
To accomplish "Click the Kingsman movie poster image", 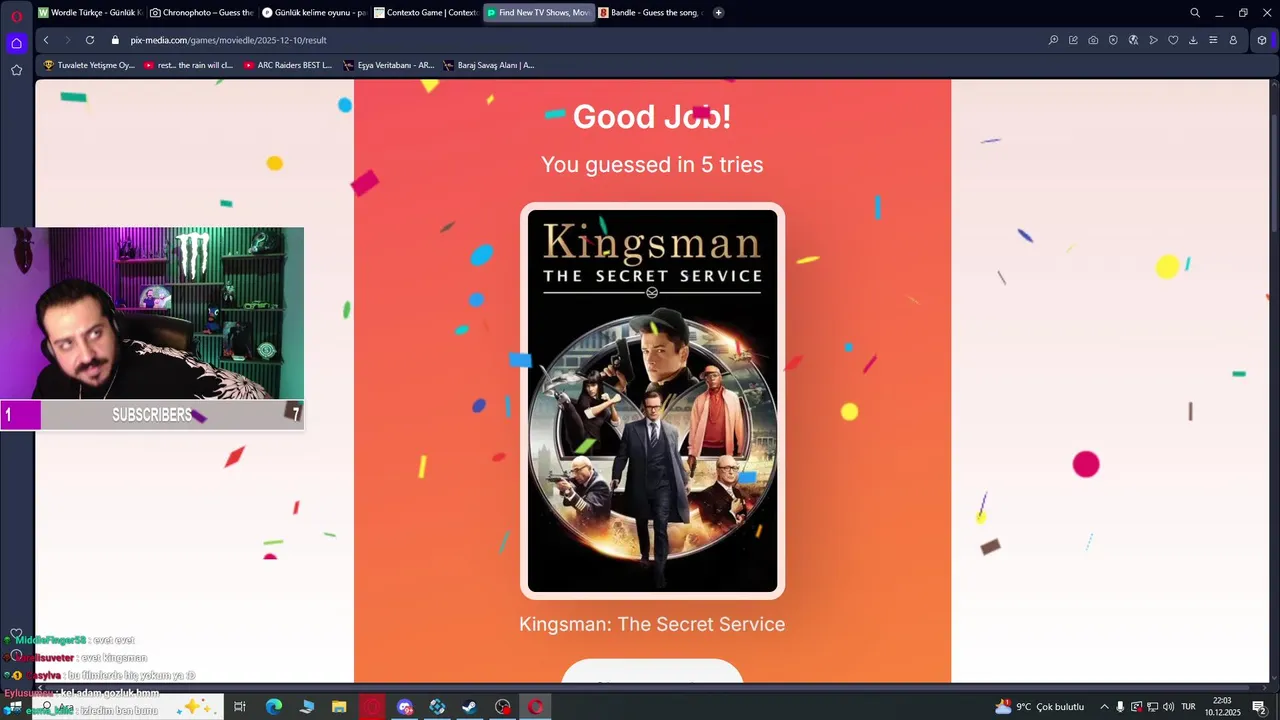I will (x=652, y=401).
